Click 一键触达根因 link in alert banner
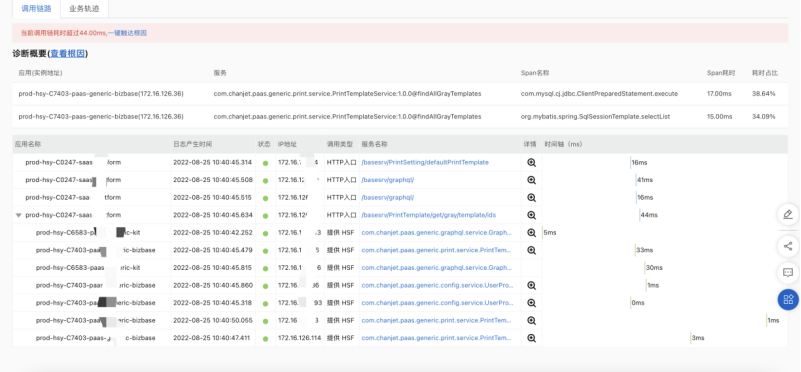 click(128, 33)
